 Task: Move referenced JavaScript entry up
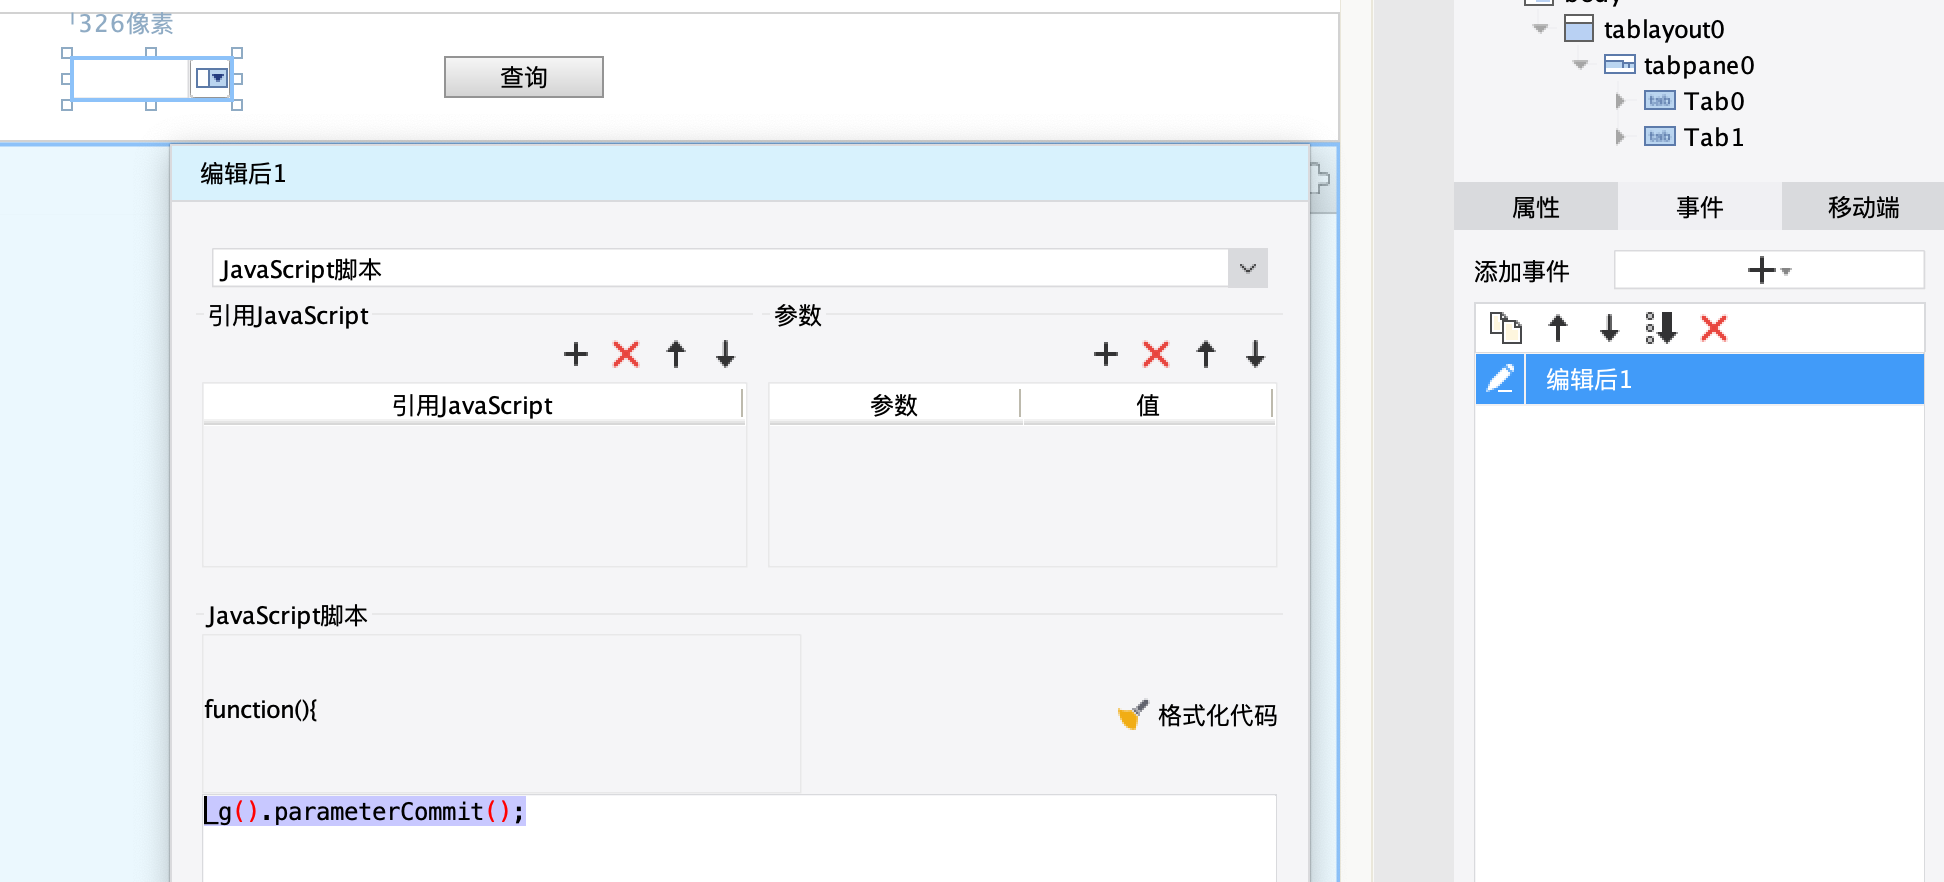click(x=676, y=354)
